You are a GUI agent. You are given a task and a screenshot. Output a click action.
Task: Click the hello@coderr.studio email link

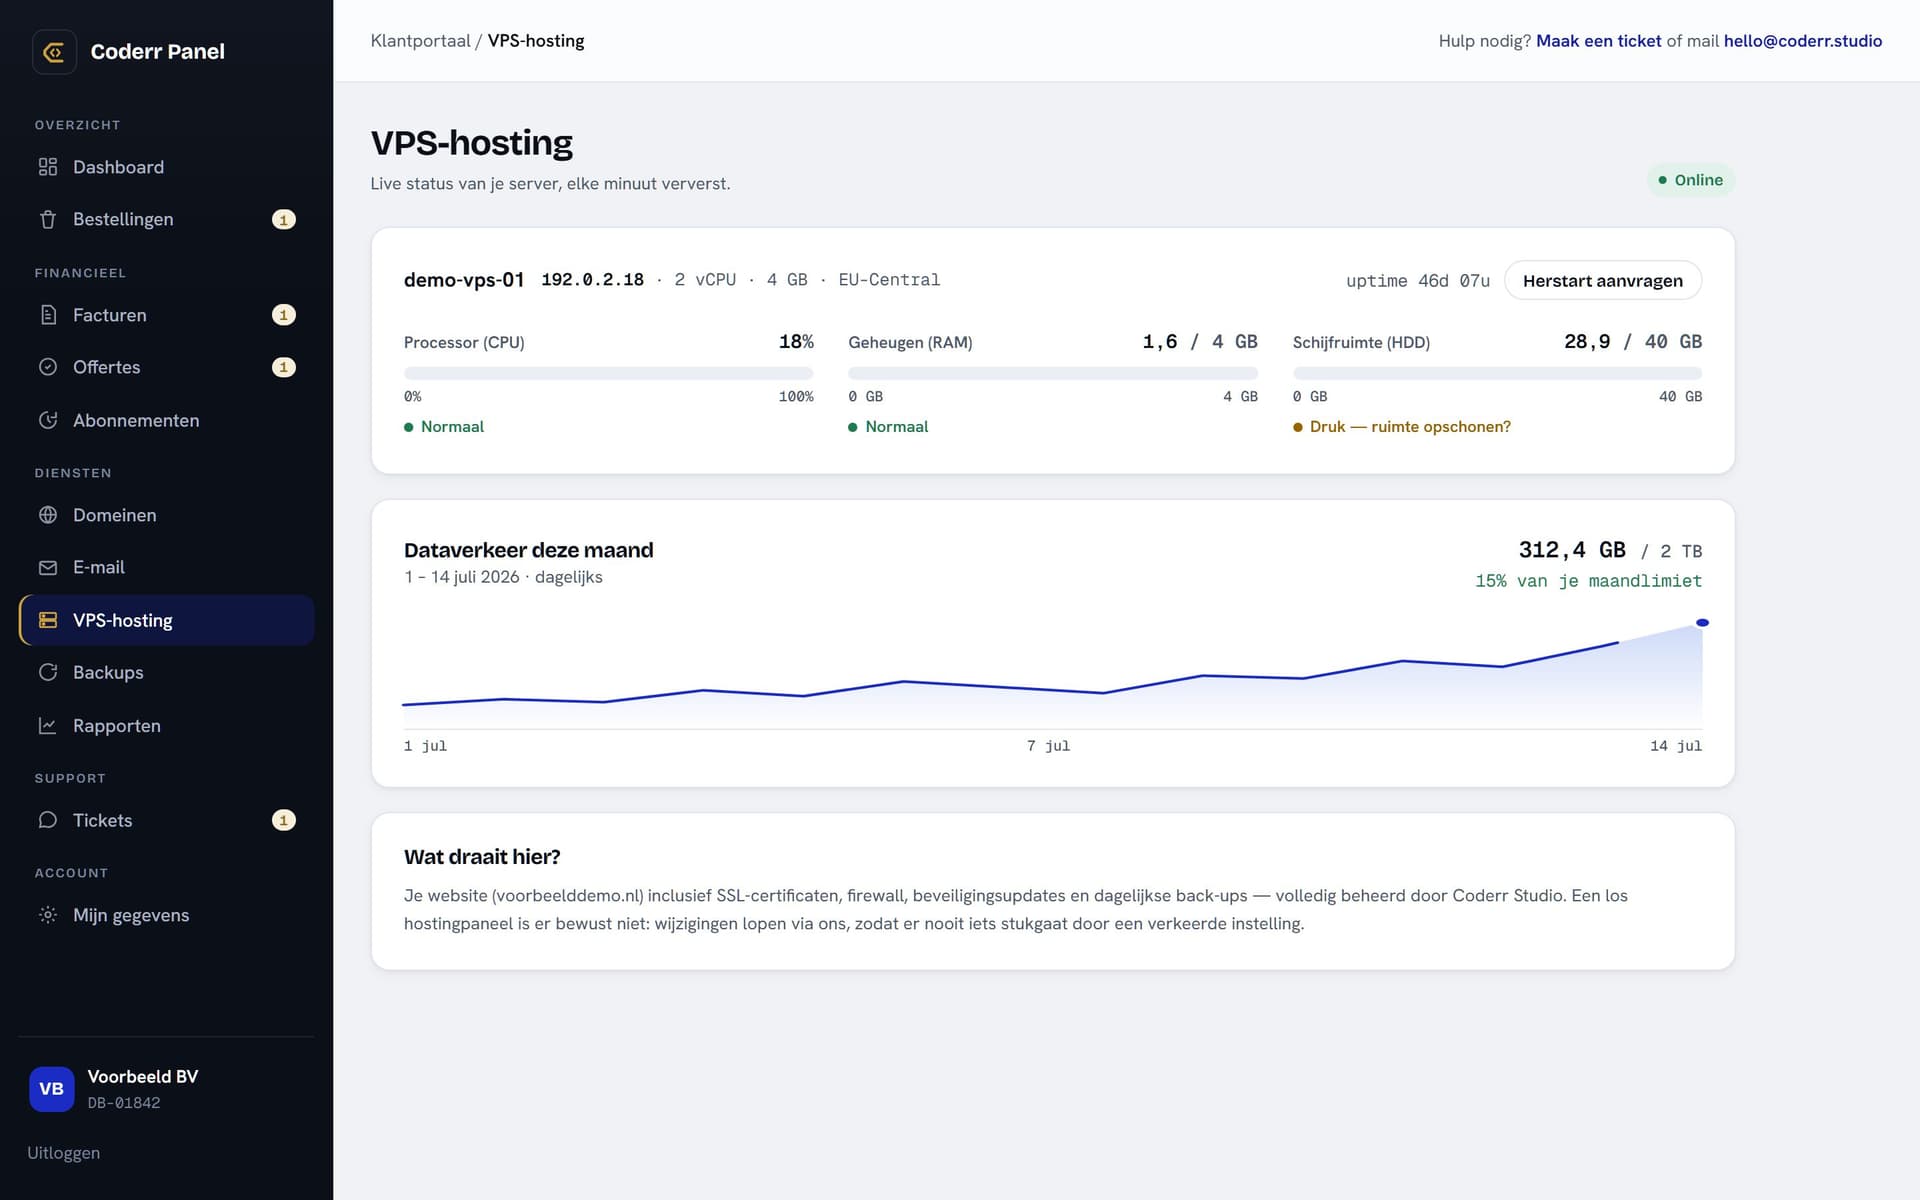pyautogui.click(x=1802, y=41)
